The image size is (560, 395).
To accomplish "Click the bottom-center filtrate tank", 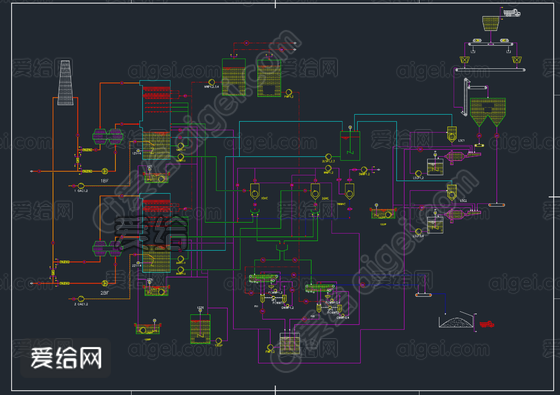I will tap(290, 344).
